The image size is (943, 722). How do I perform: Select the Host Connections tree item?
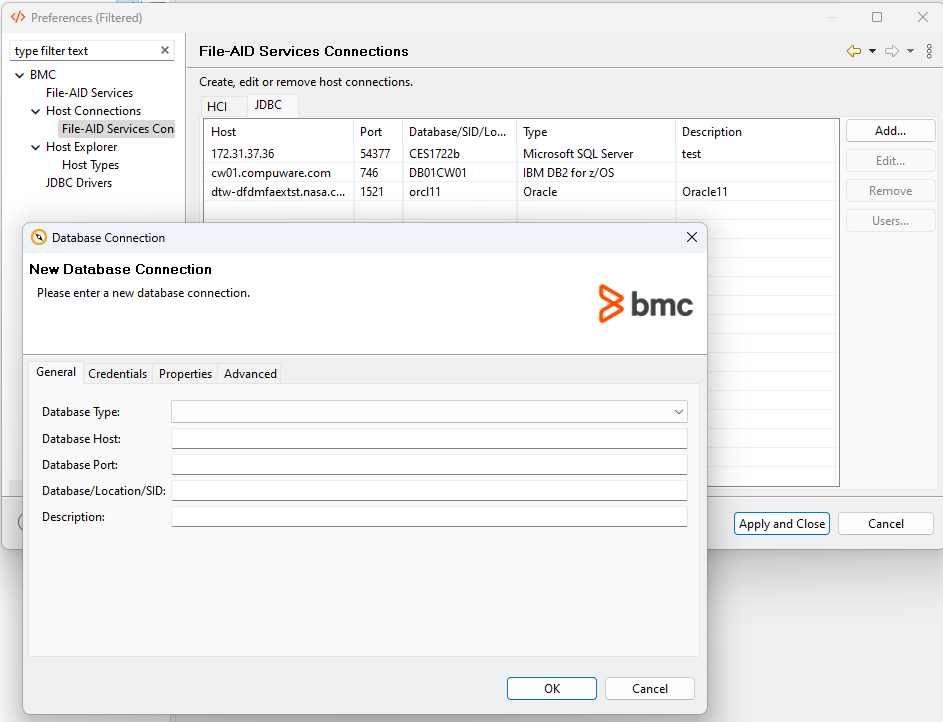tap(93, 111)
